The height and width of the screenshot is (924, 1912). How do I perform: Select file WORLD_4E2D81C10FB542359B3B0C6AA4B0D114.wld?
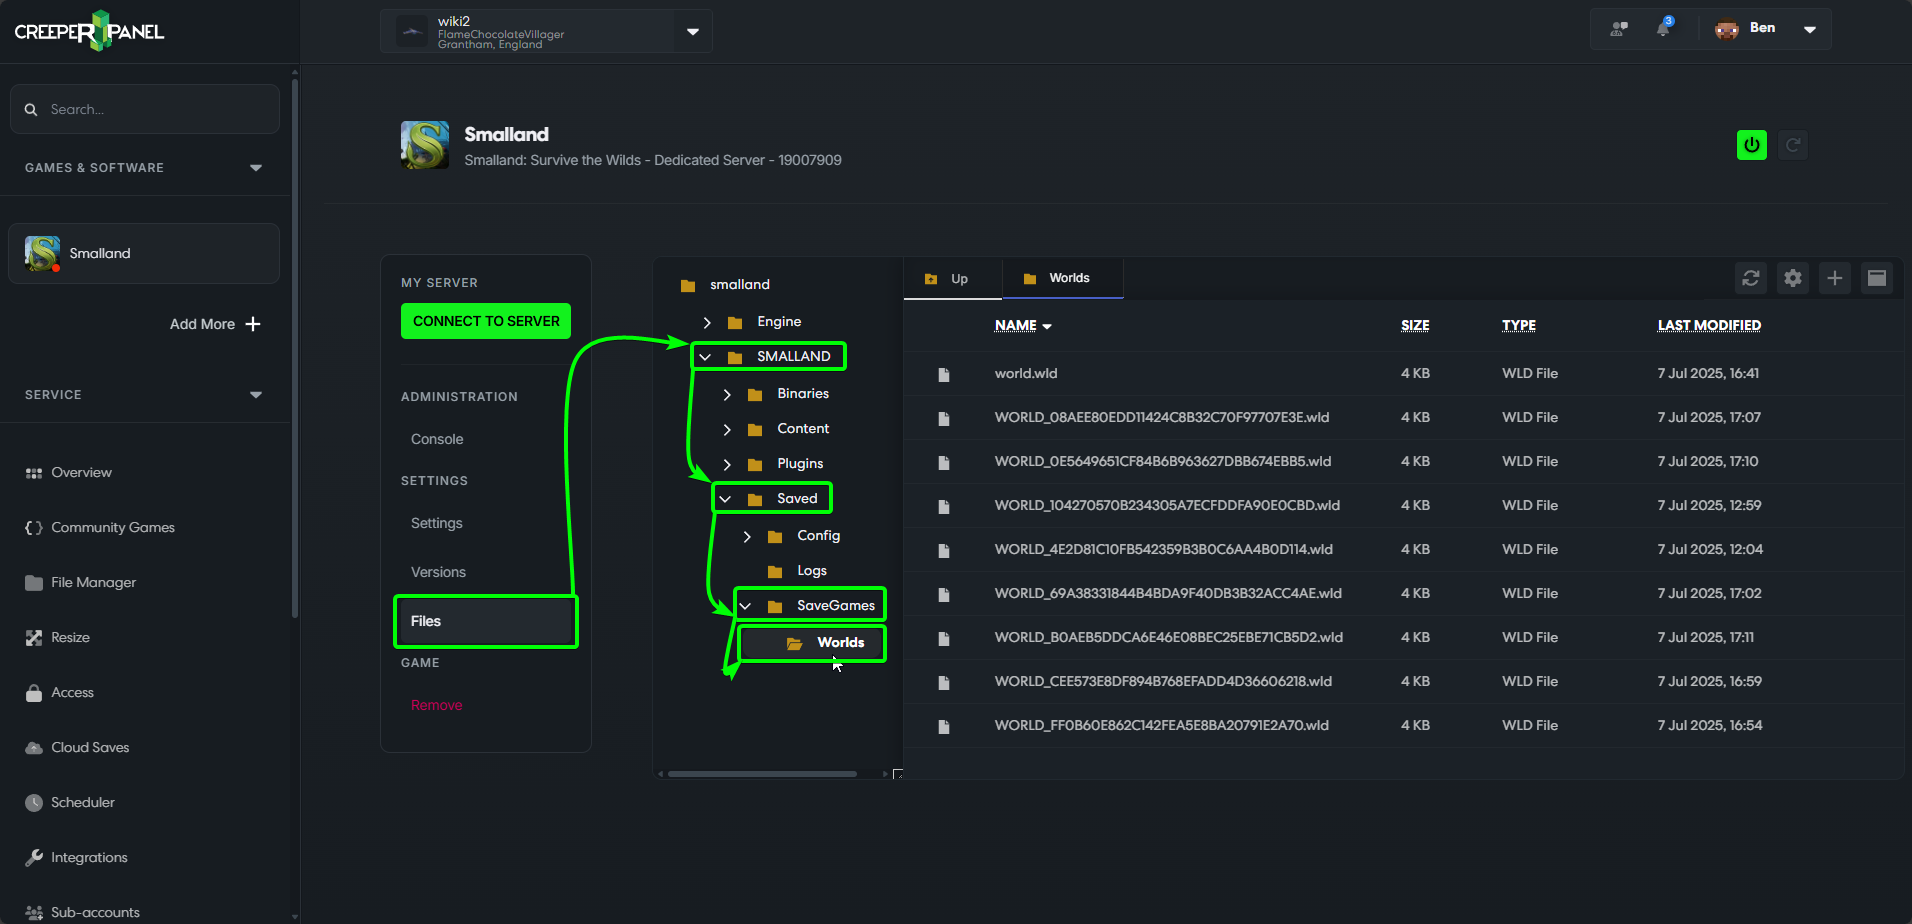(1164, 549)
